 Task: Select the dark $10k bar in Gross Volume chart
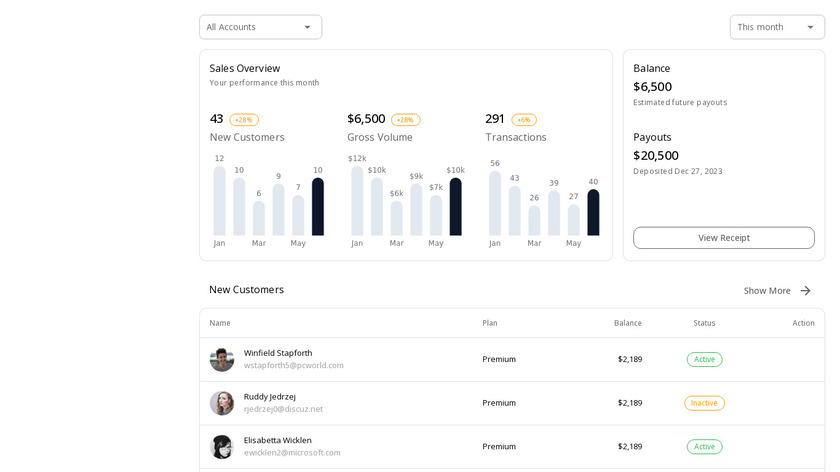[x=455, y=207]
